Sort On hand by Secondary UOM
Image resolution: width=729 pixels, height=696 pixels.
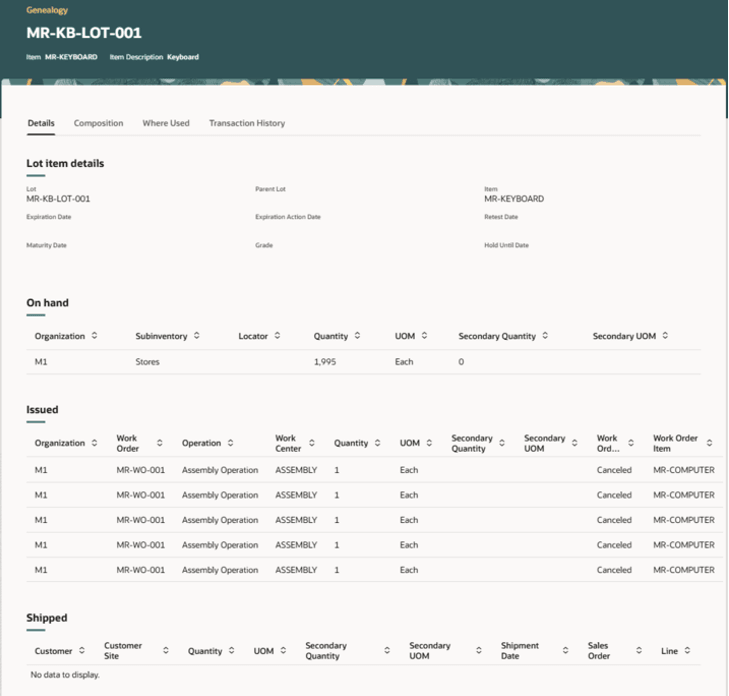coord(665,336)
